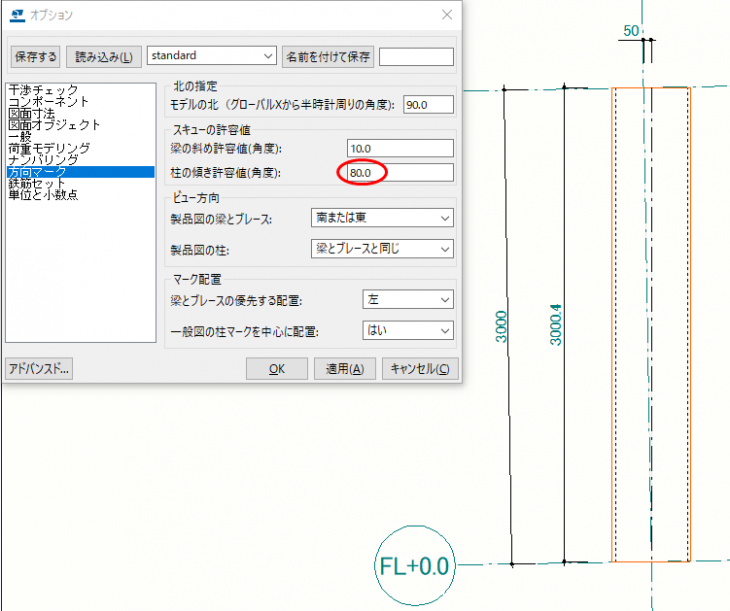Click the アドバンスド... button
The height and width of the screenshot is (611, 730).
39,369
